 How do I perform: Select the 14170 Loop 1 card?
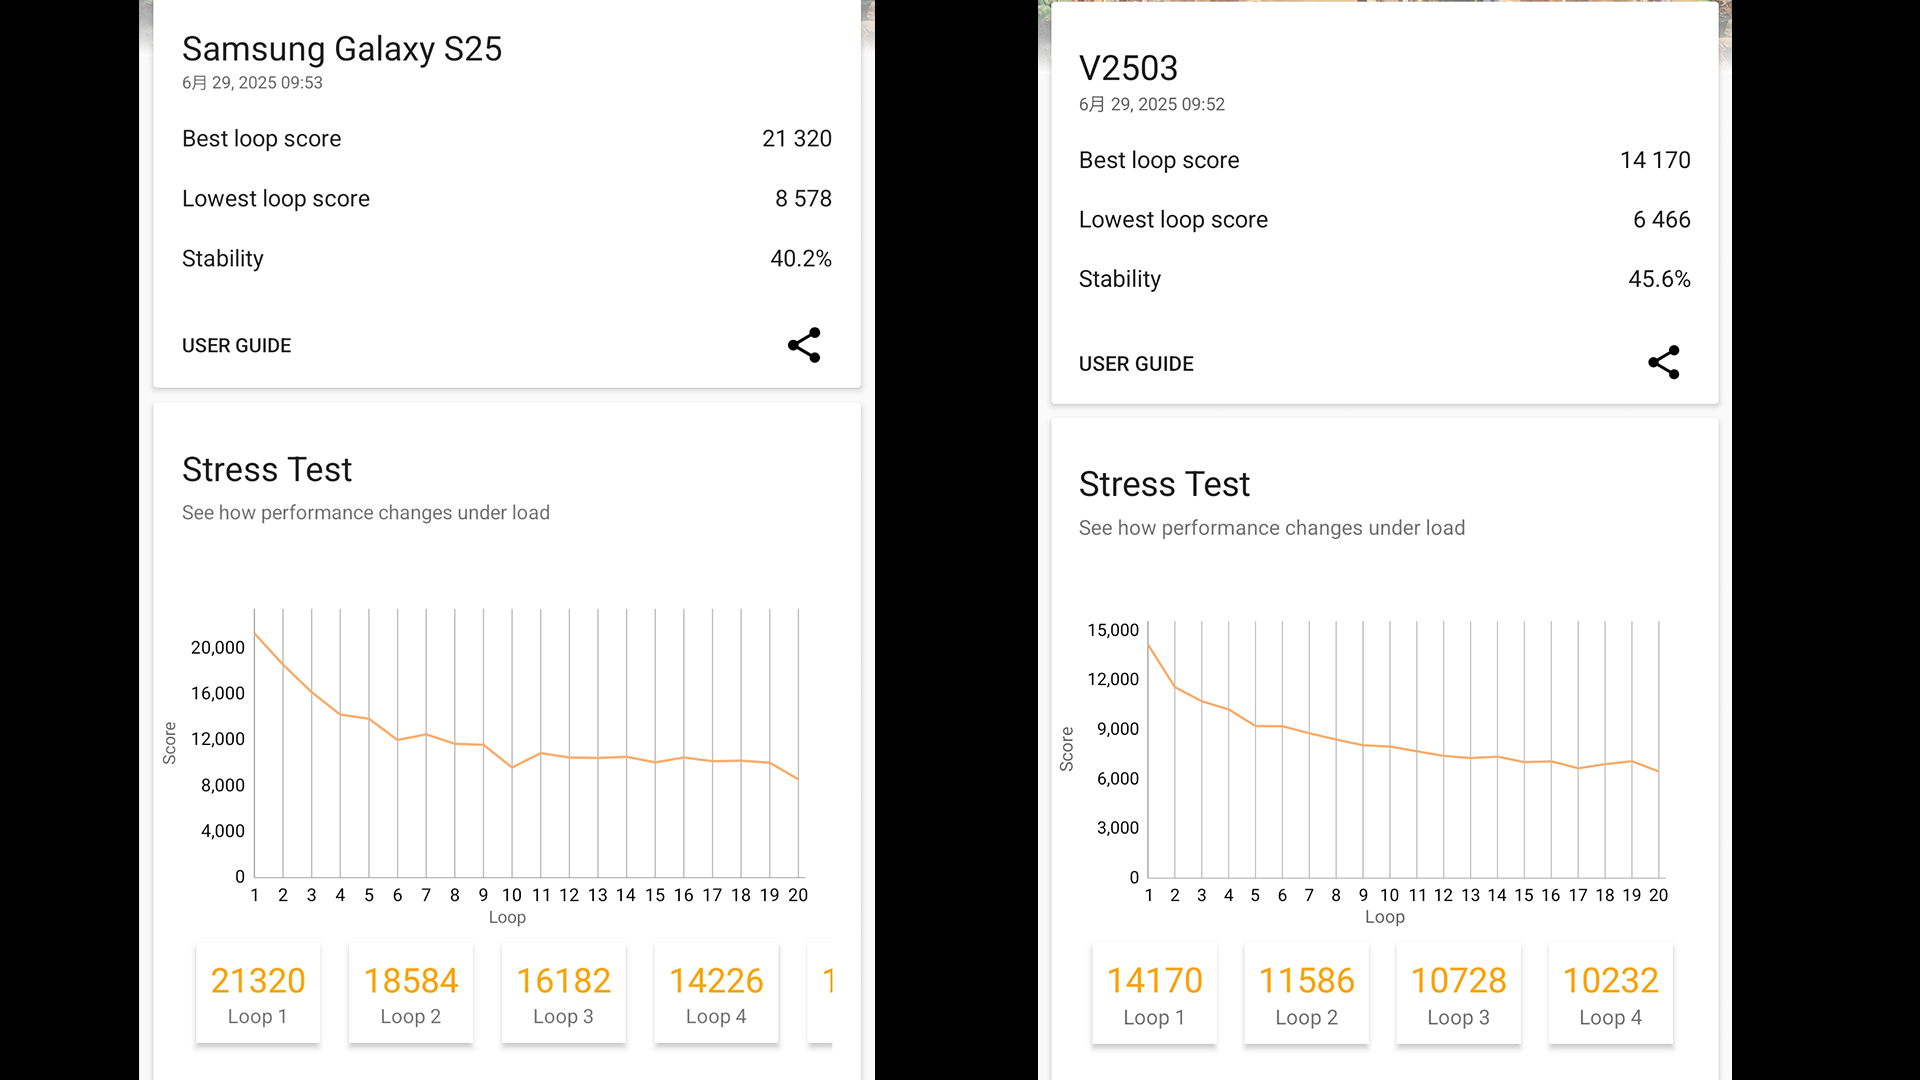click(1154, 994)
